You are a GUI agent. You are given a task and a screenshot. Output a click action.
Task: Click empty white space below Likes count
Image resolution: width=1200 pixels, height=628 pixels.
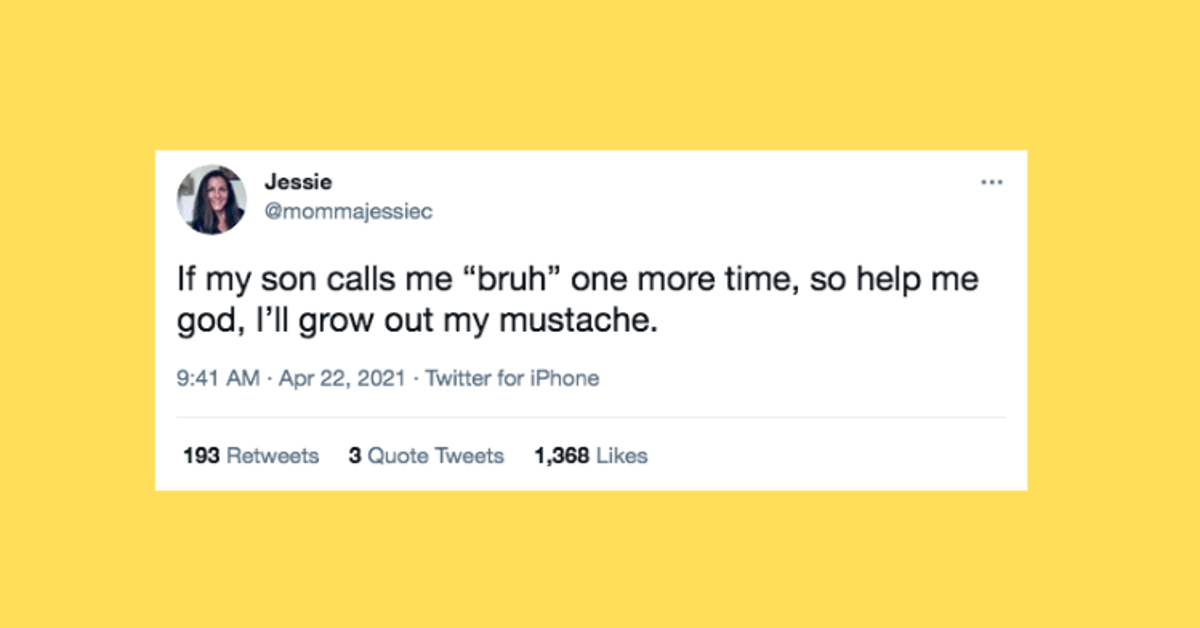click(x=591, y=480)
